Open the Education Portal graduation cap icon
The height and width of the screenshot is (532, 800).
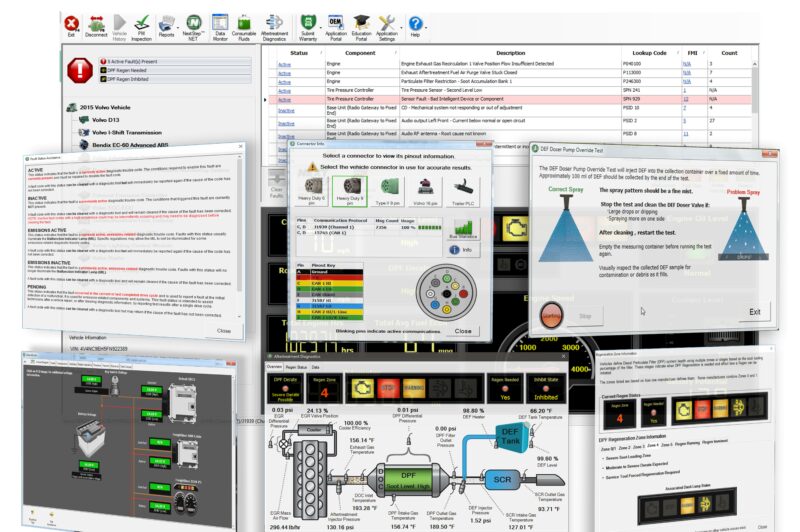[361, 28]
